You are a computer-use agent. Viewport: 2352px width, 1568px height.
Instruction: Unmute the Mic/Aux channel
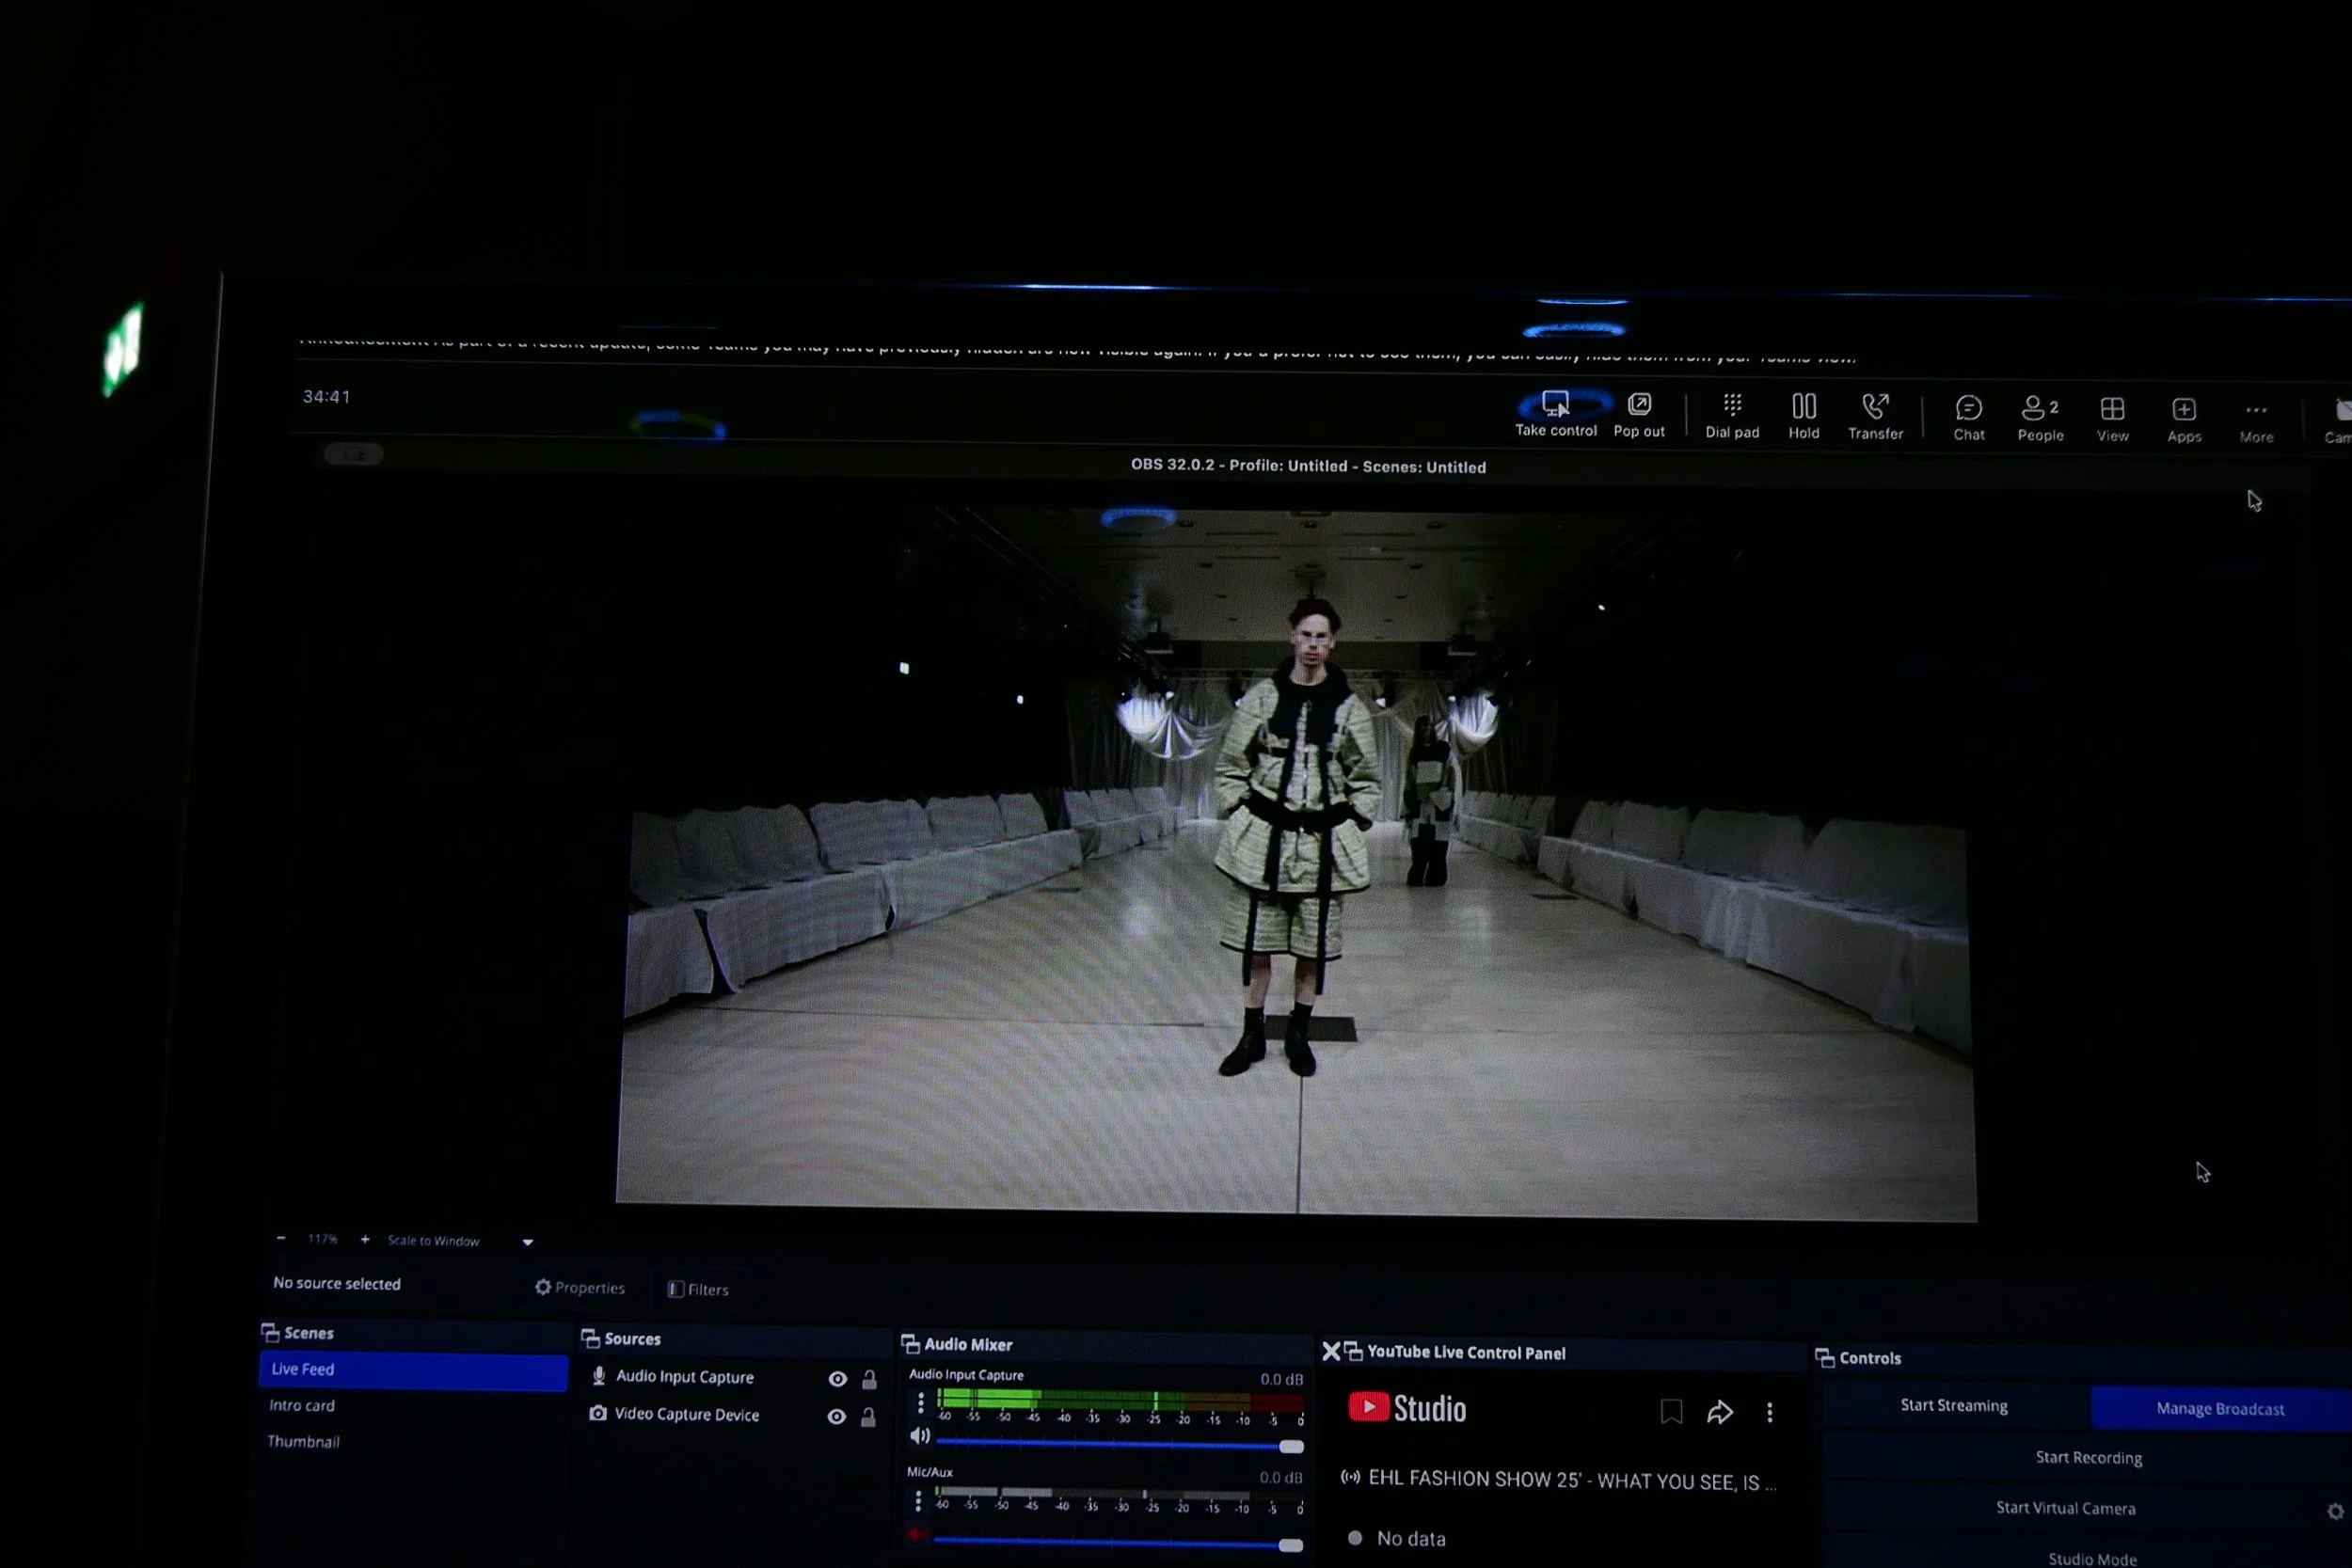tap(916, 1534)
